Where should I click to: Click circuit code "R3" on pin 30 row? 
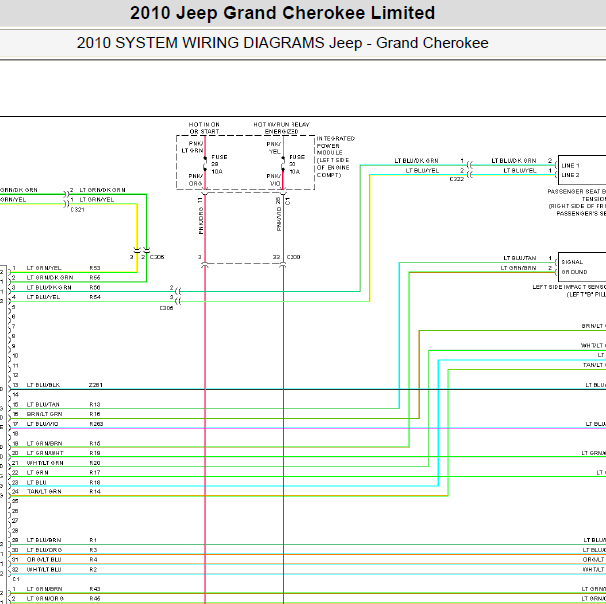click(93, 550)
